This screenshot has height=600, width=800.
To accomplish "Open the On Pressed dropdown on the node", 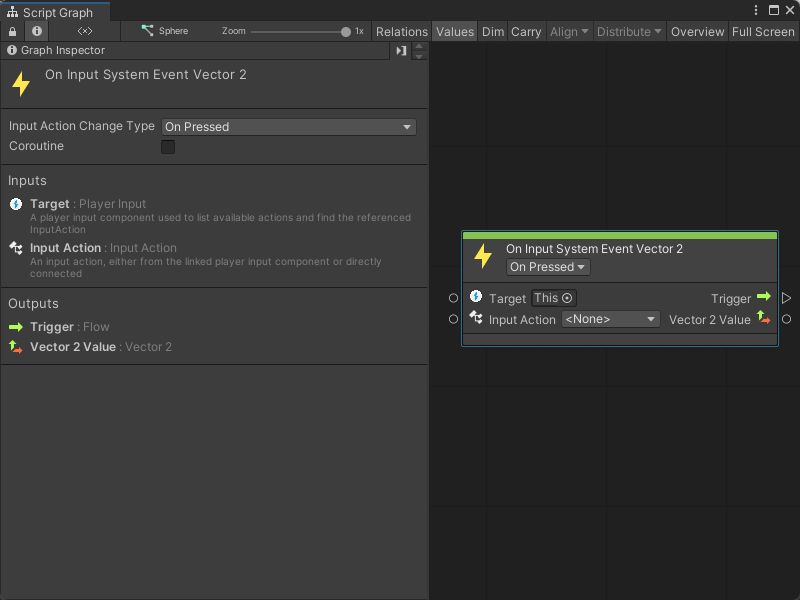I will [x=547, y=267].
